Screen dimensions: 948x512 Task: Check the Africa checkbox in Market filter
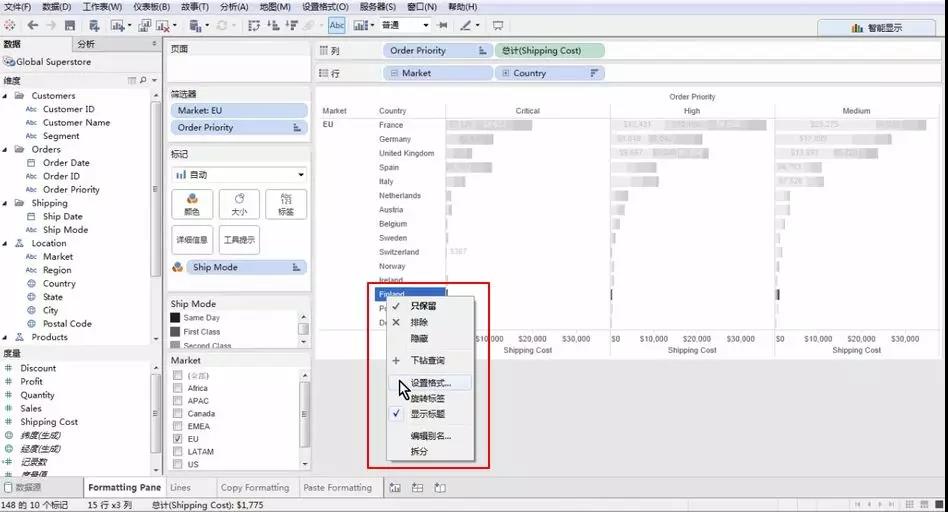(177, 388)
